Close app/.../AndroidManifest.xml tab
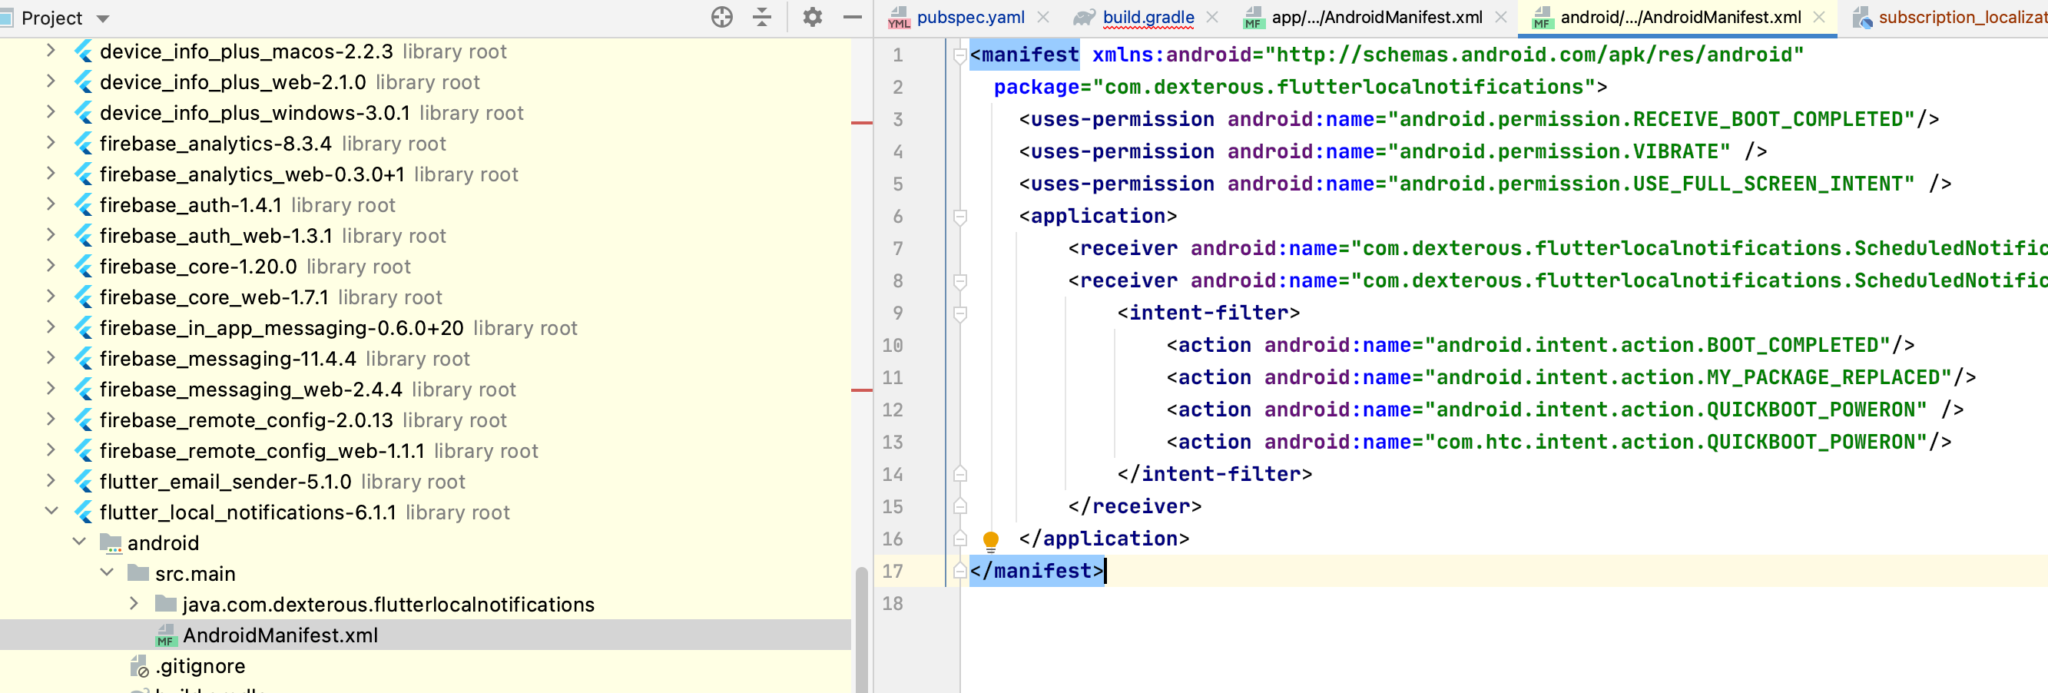This screenshot has width=2048, height=693. [x=1501, y=17]
